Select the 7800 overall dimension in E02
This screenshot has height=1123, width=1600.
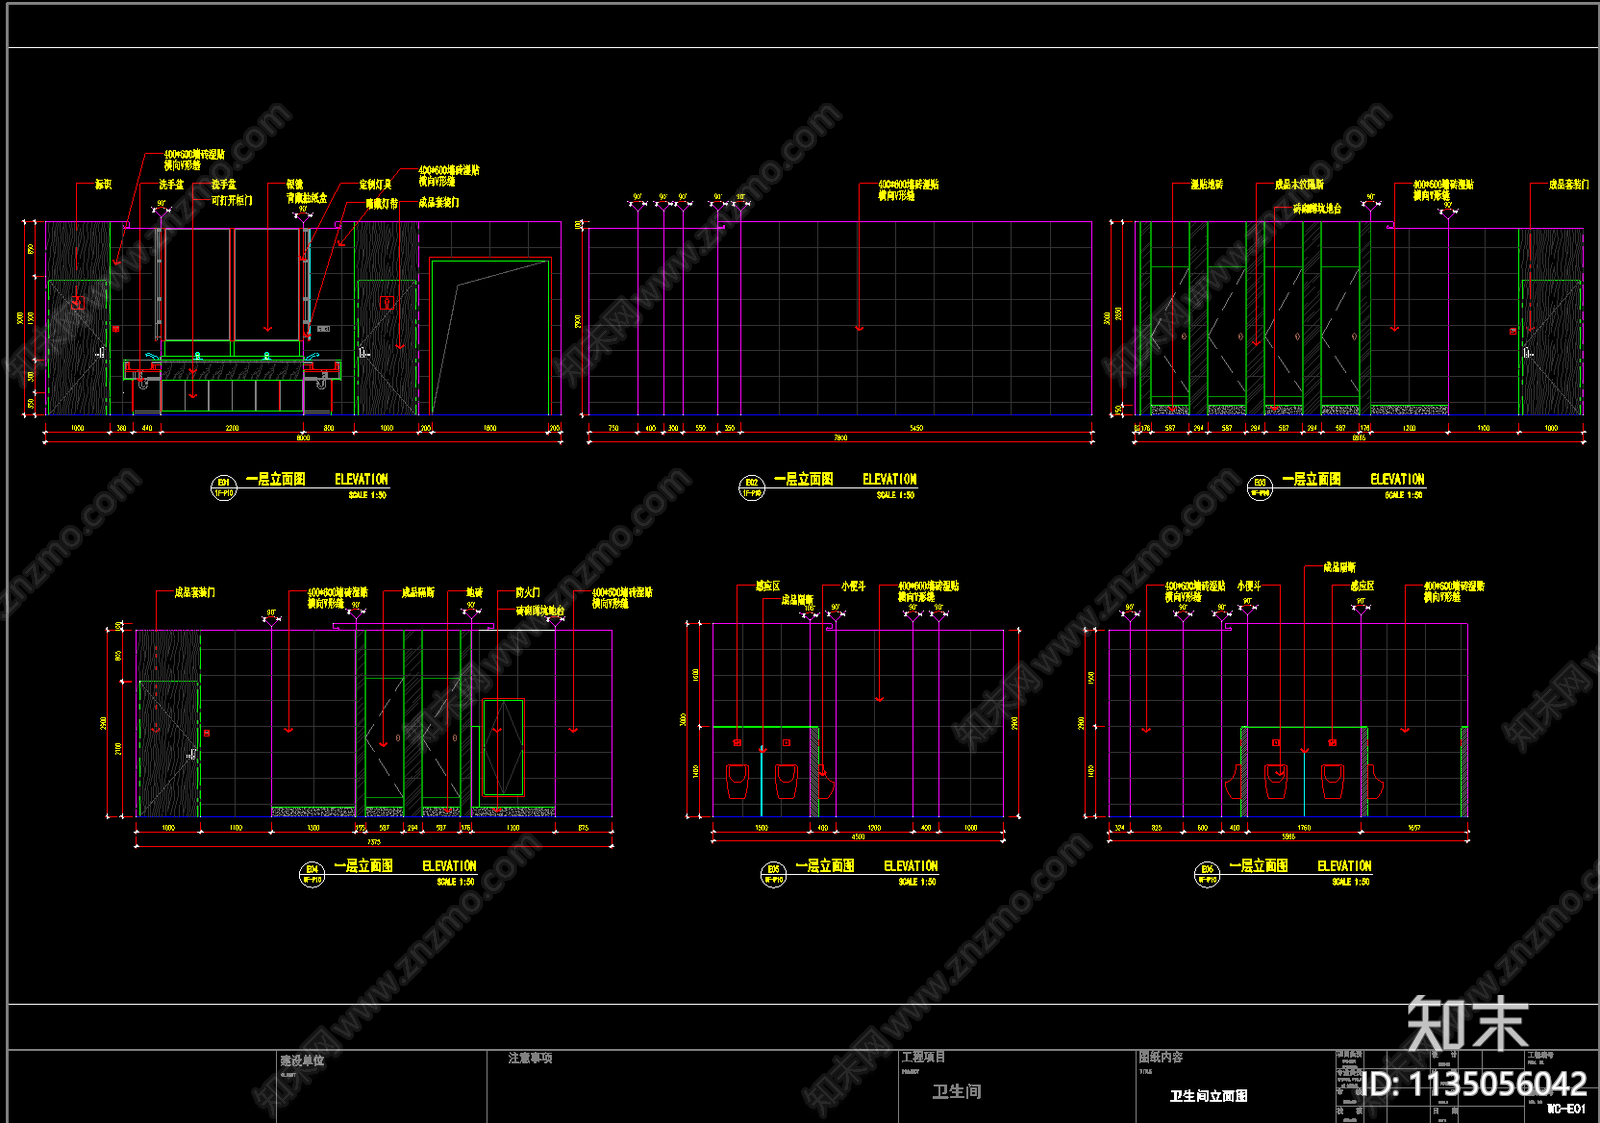tap(841, 438)
